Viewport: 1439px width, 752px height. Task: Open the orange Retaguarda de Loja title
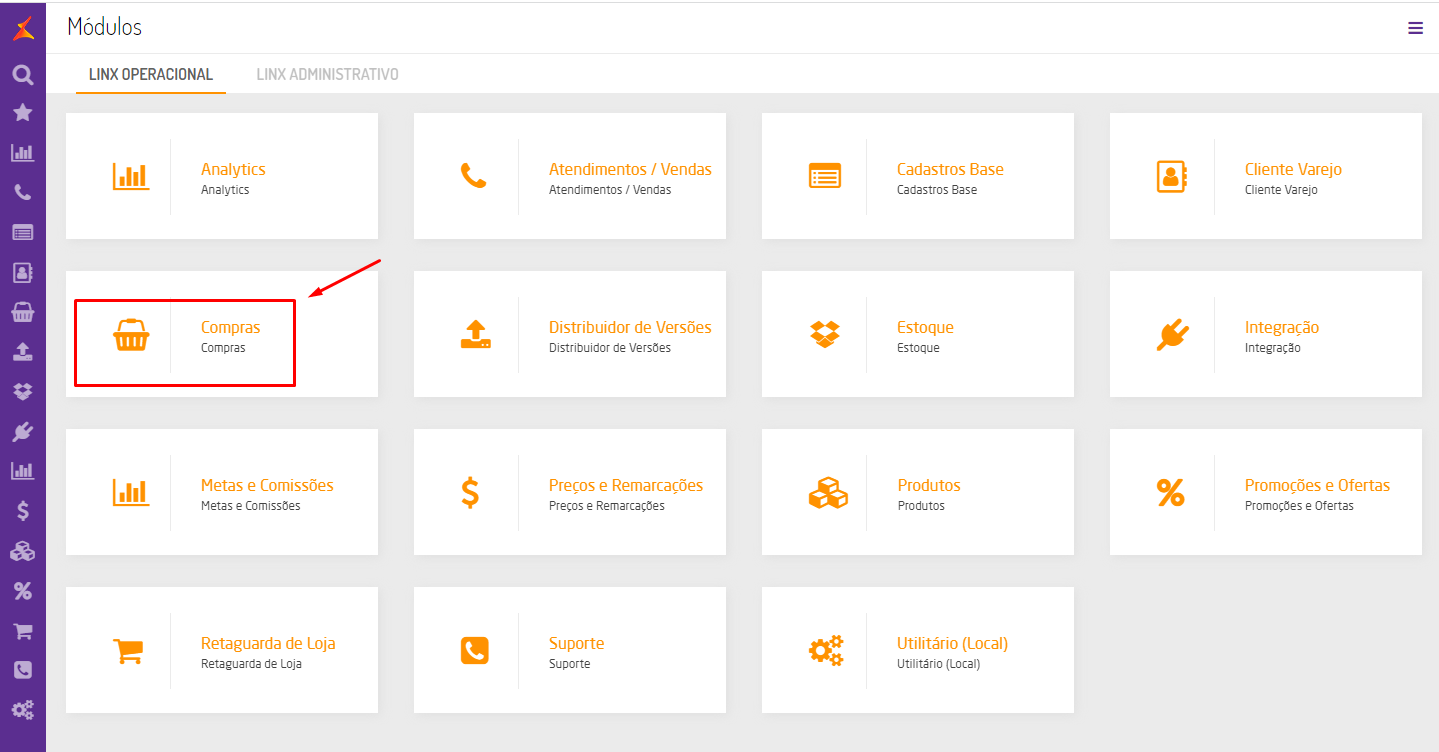click(268, 643)
